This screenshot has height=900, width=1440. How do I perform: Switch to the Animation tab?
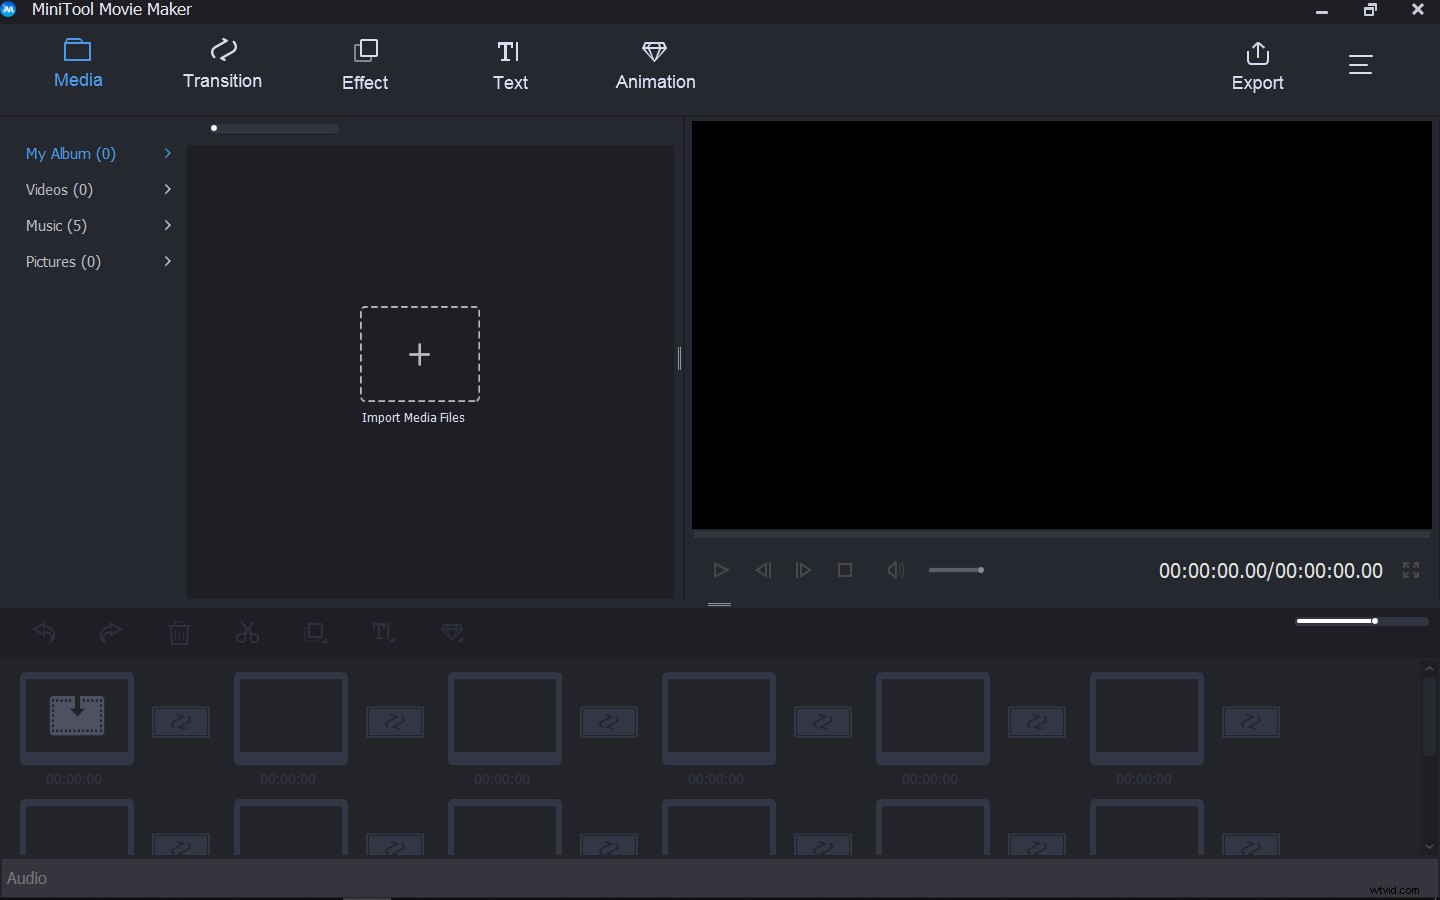point(655,64)
